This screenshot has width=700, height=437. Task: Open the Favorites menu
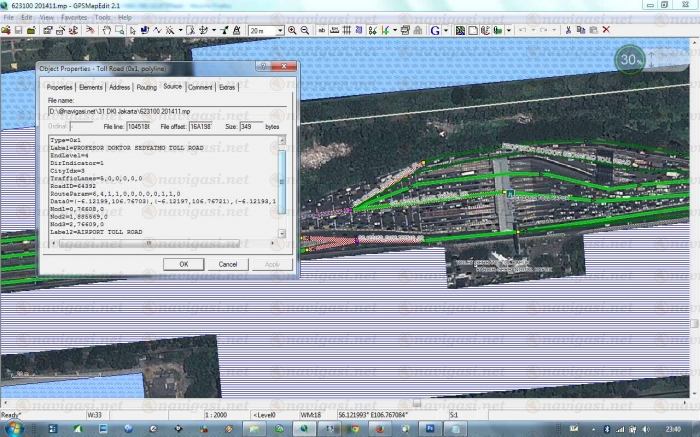point(73,17)
